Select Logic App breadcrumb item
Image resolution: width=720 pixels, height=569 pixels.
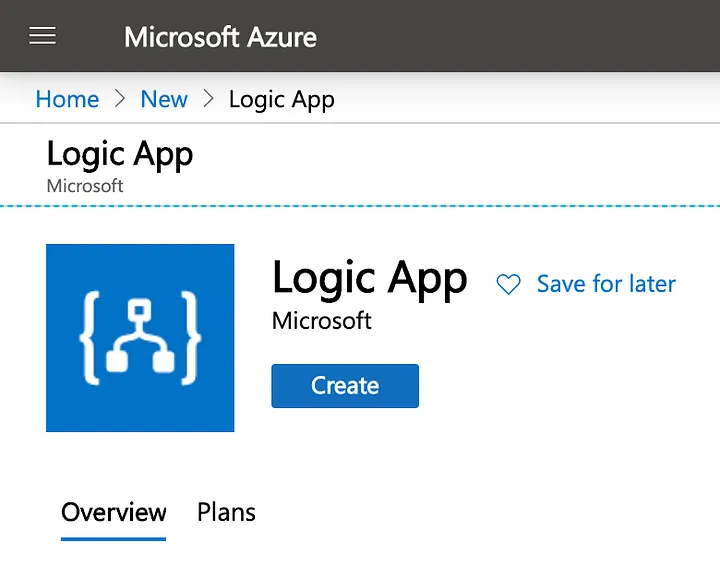point(281,100)
